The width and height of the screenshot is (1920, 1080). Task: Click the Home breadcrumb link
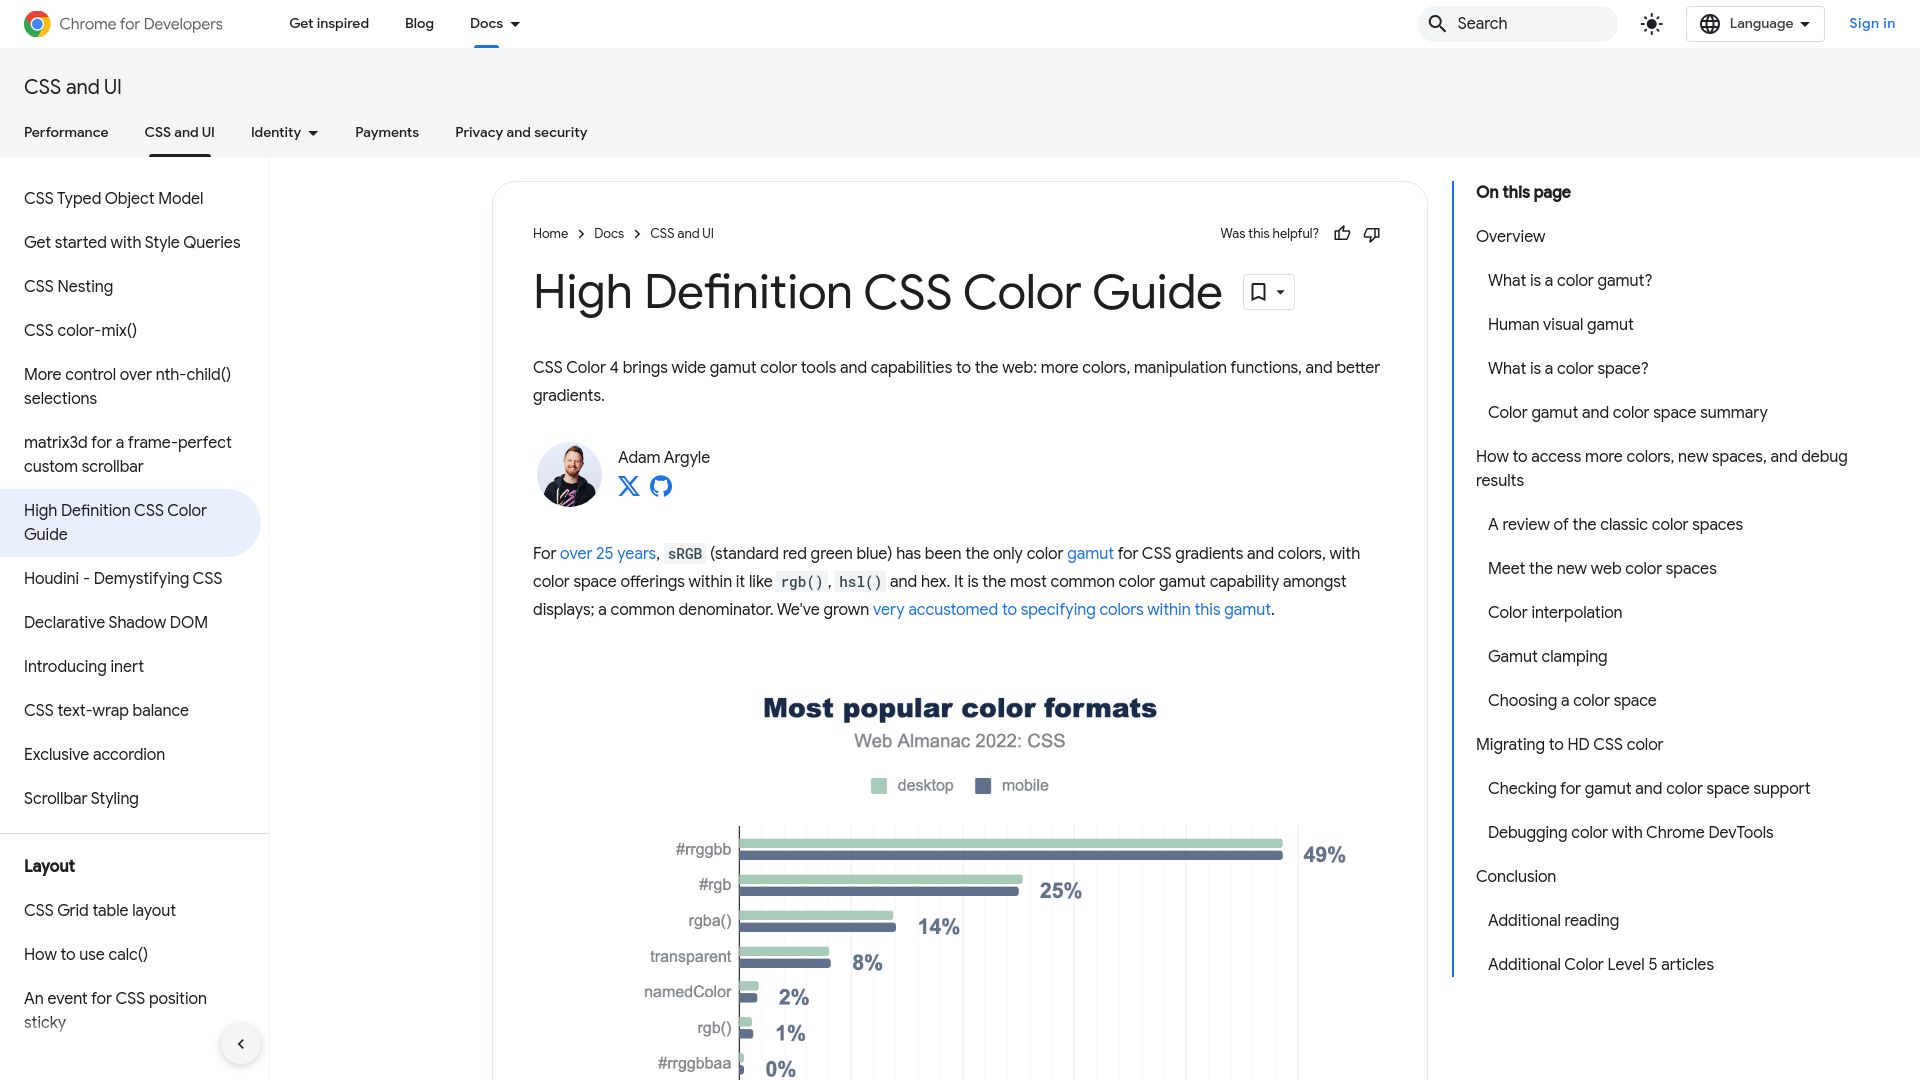click(550, 233)
